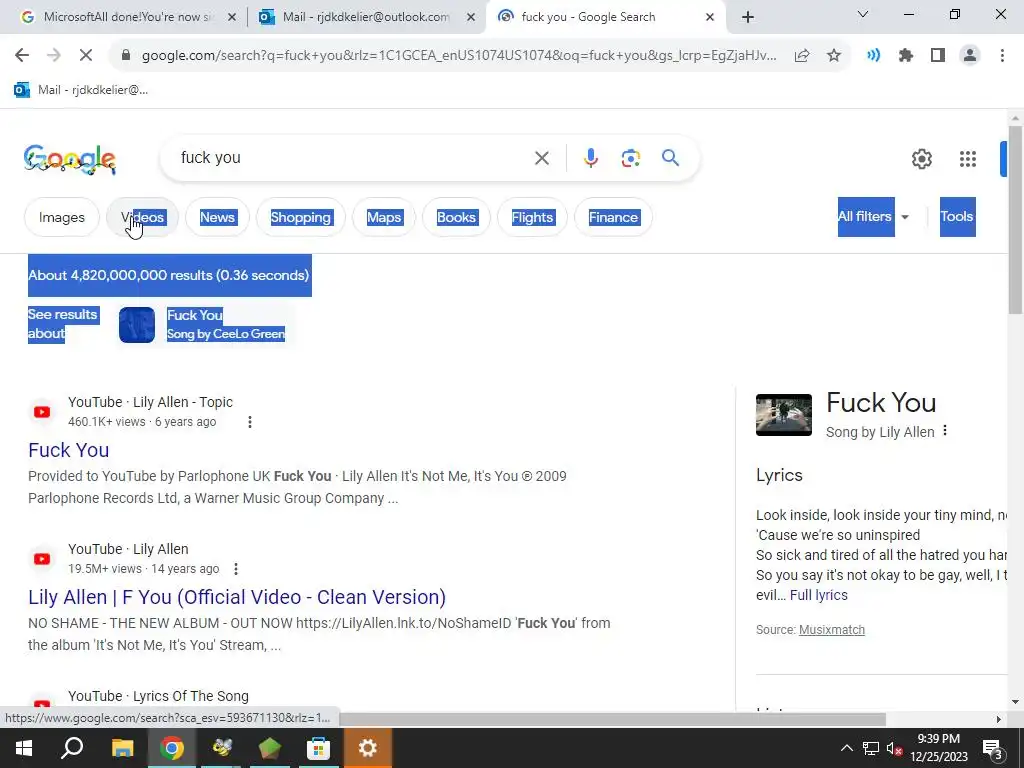The height and width of the screenshot is (768, 1024).
Task: Go to the Google homepage logo
Action: click(69, 160)
